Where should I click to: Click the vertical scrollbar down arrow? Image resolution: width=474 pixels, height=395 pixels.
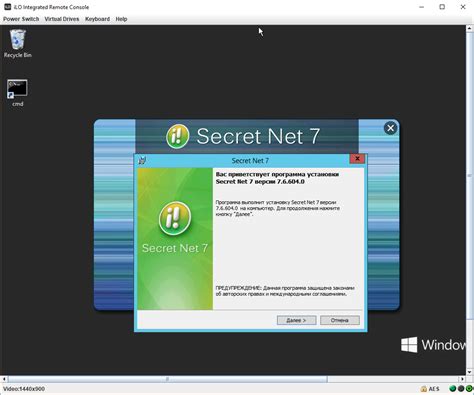pyautogui.click(x=470, y=372)
